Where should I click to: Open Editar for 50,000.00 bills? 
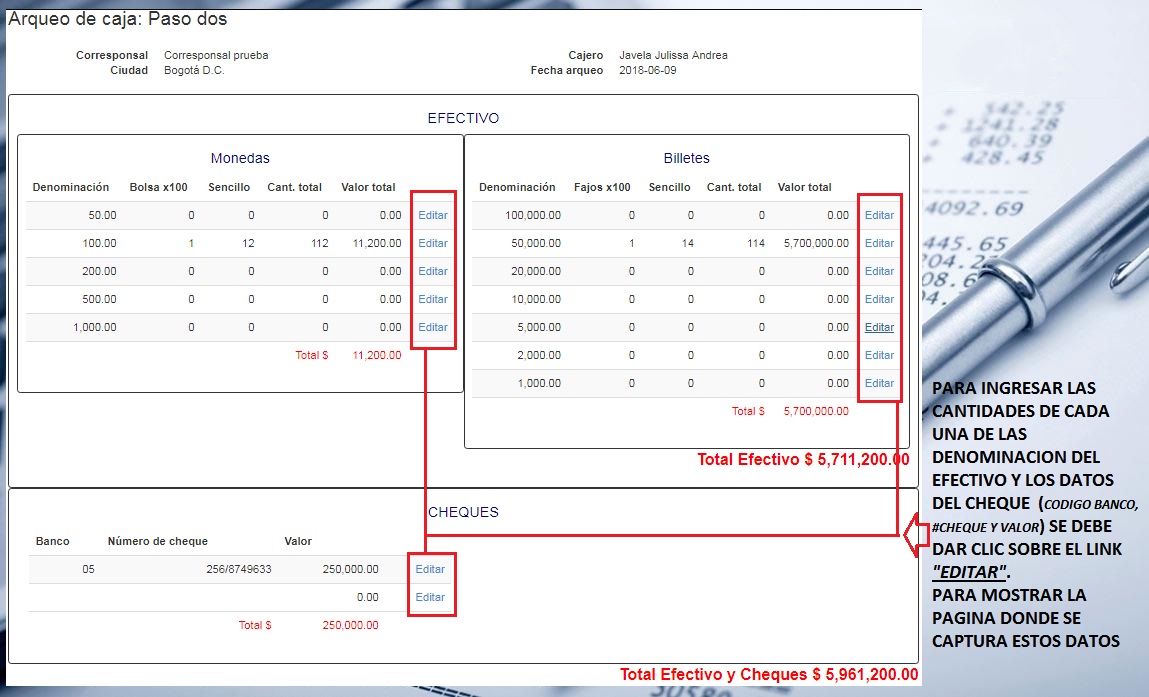click(879, 243)
